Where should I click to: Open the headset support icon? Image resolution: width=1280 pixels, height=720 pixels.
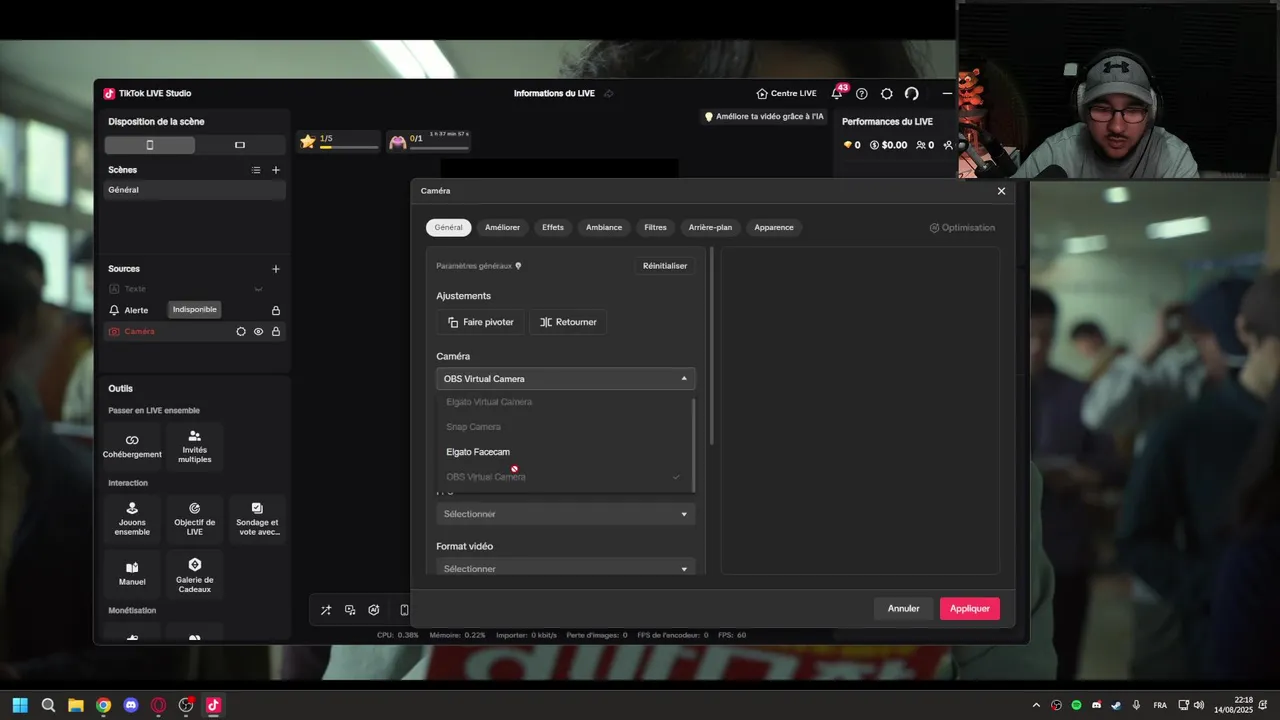click(x=911, y=94)
